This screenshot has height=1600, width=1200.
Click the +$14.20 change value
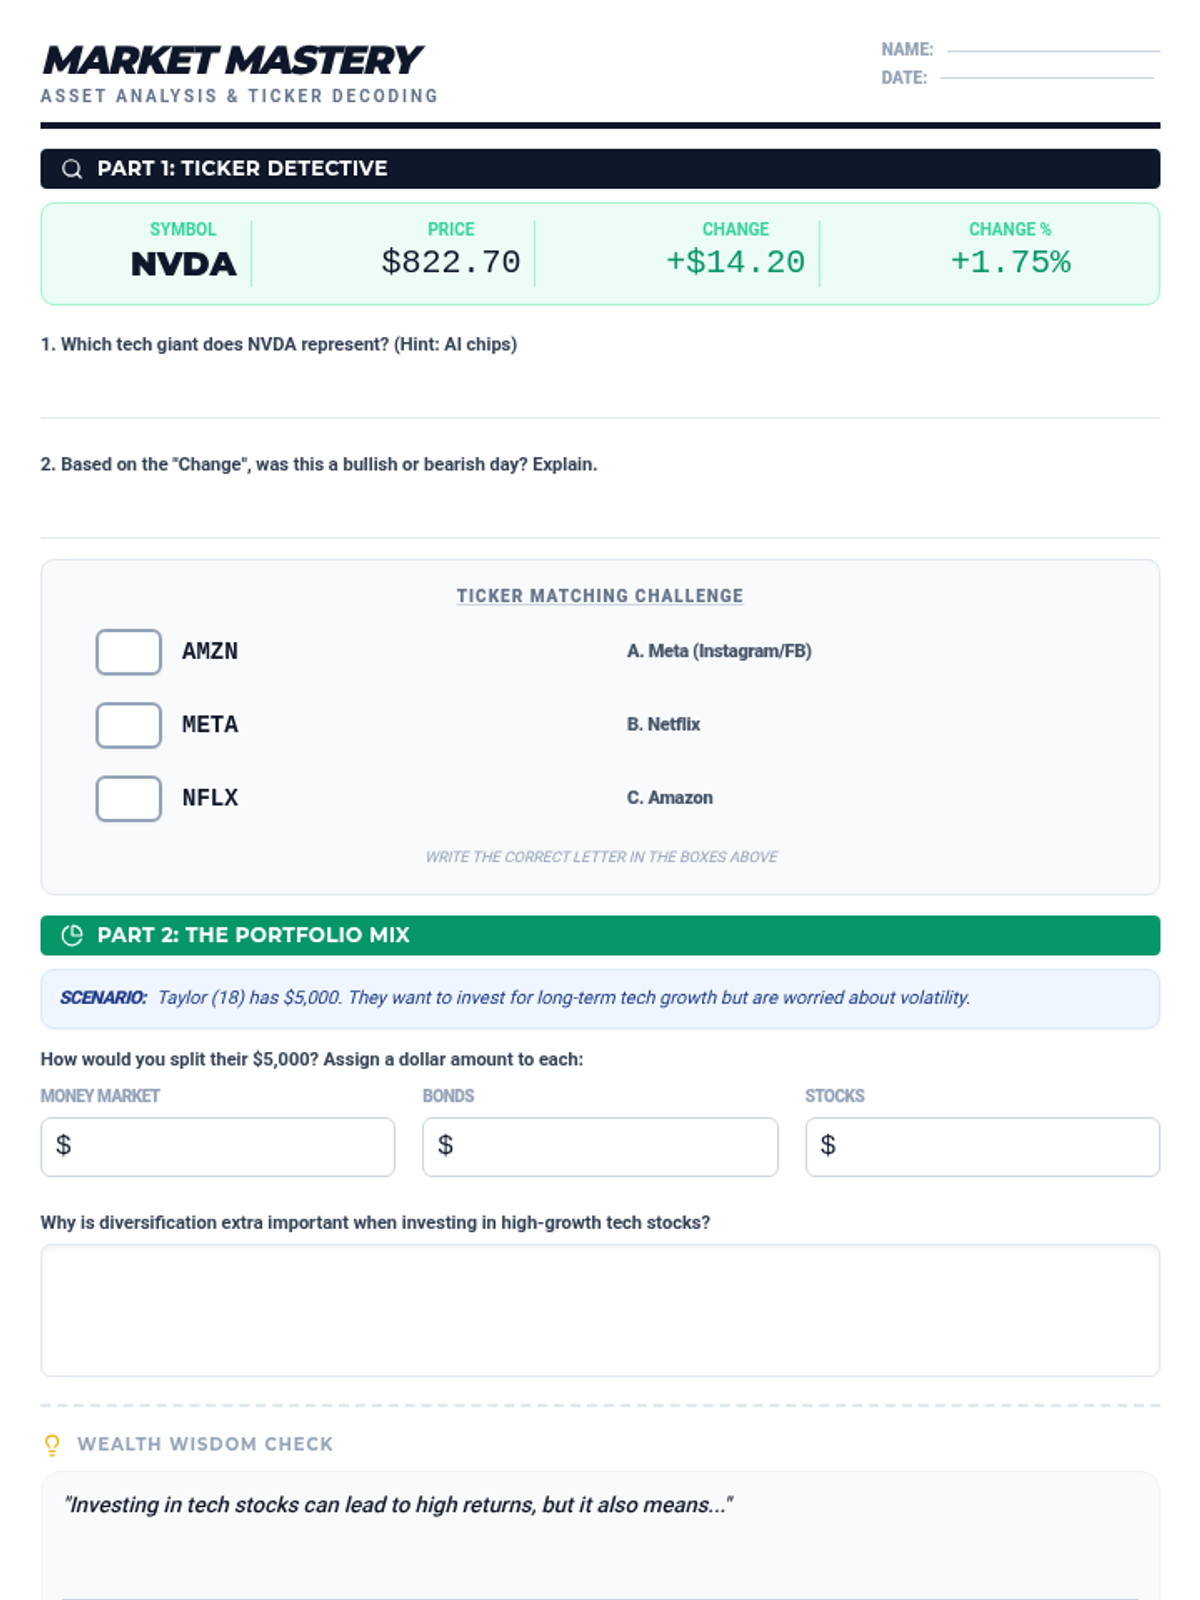click(x=735, y=262)
